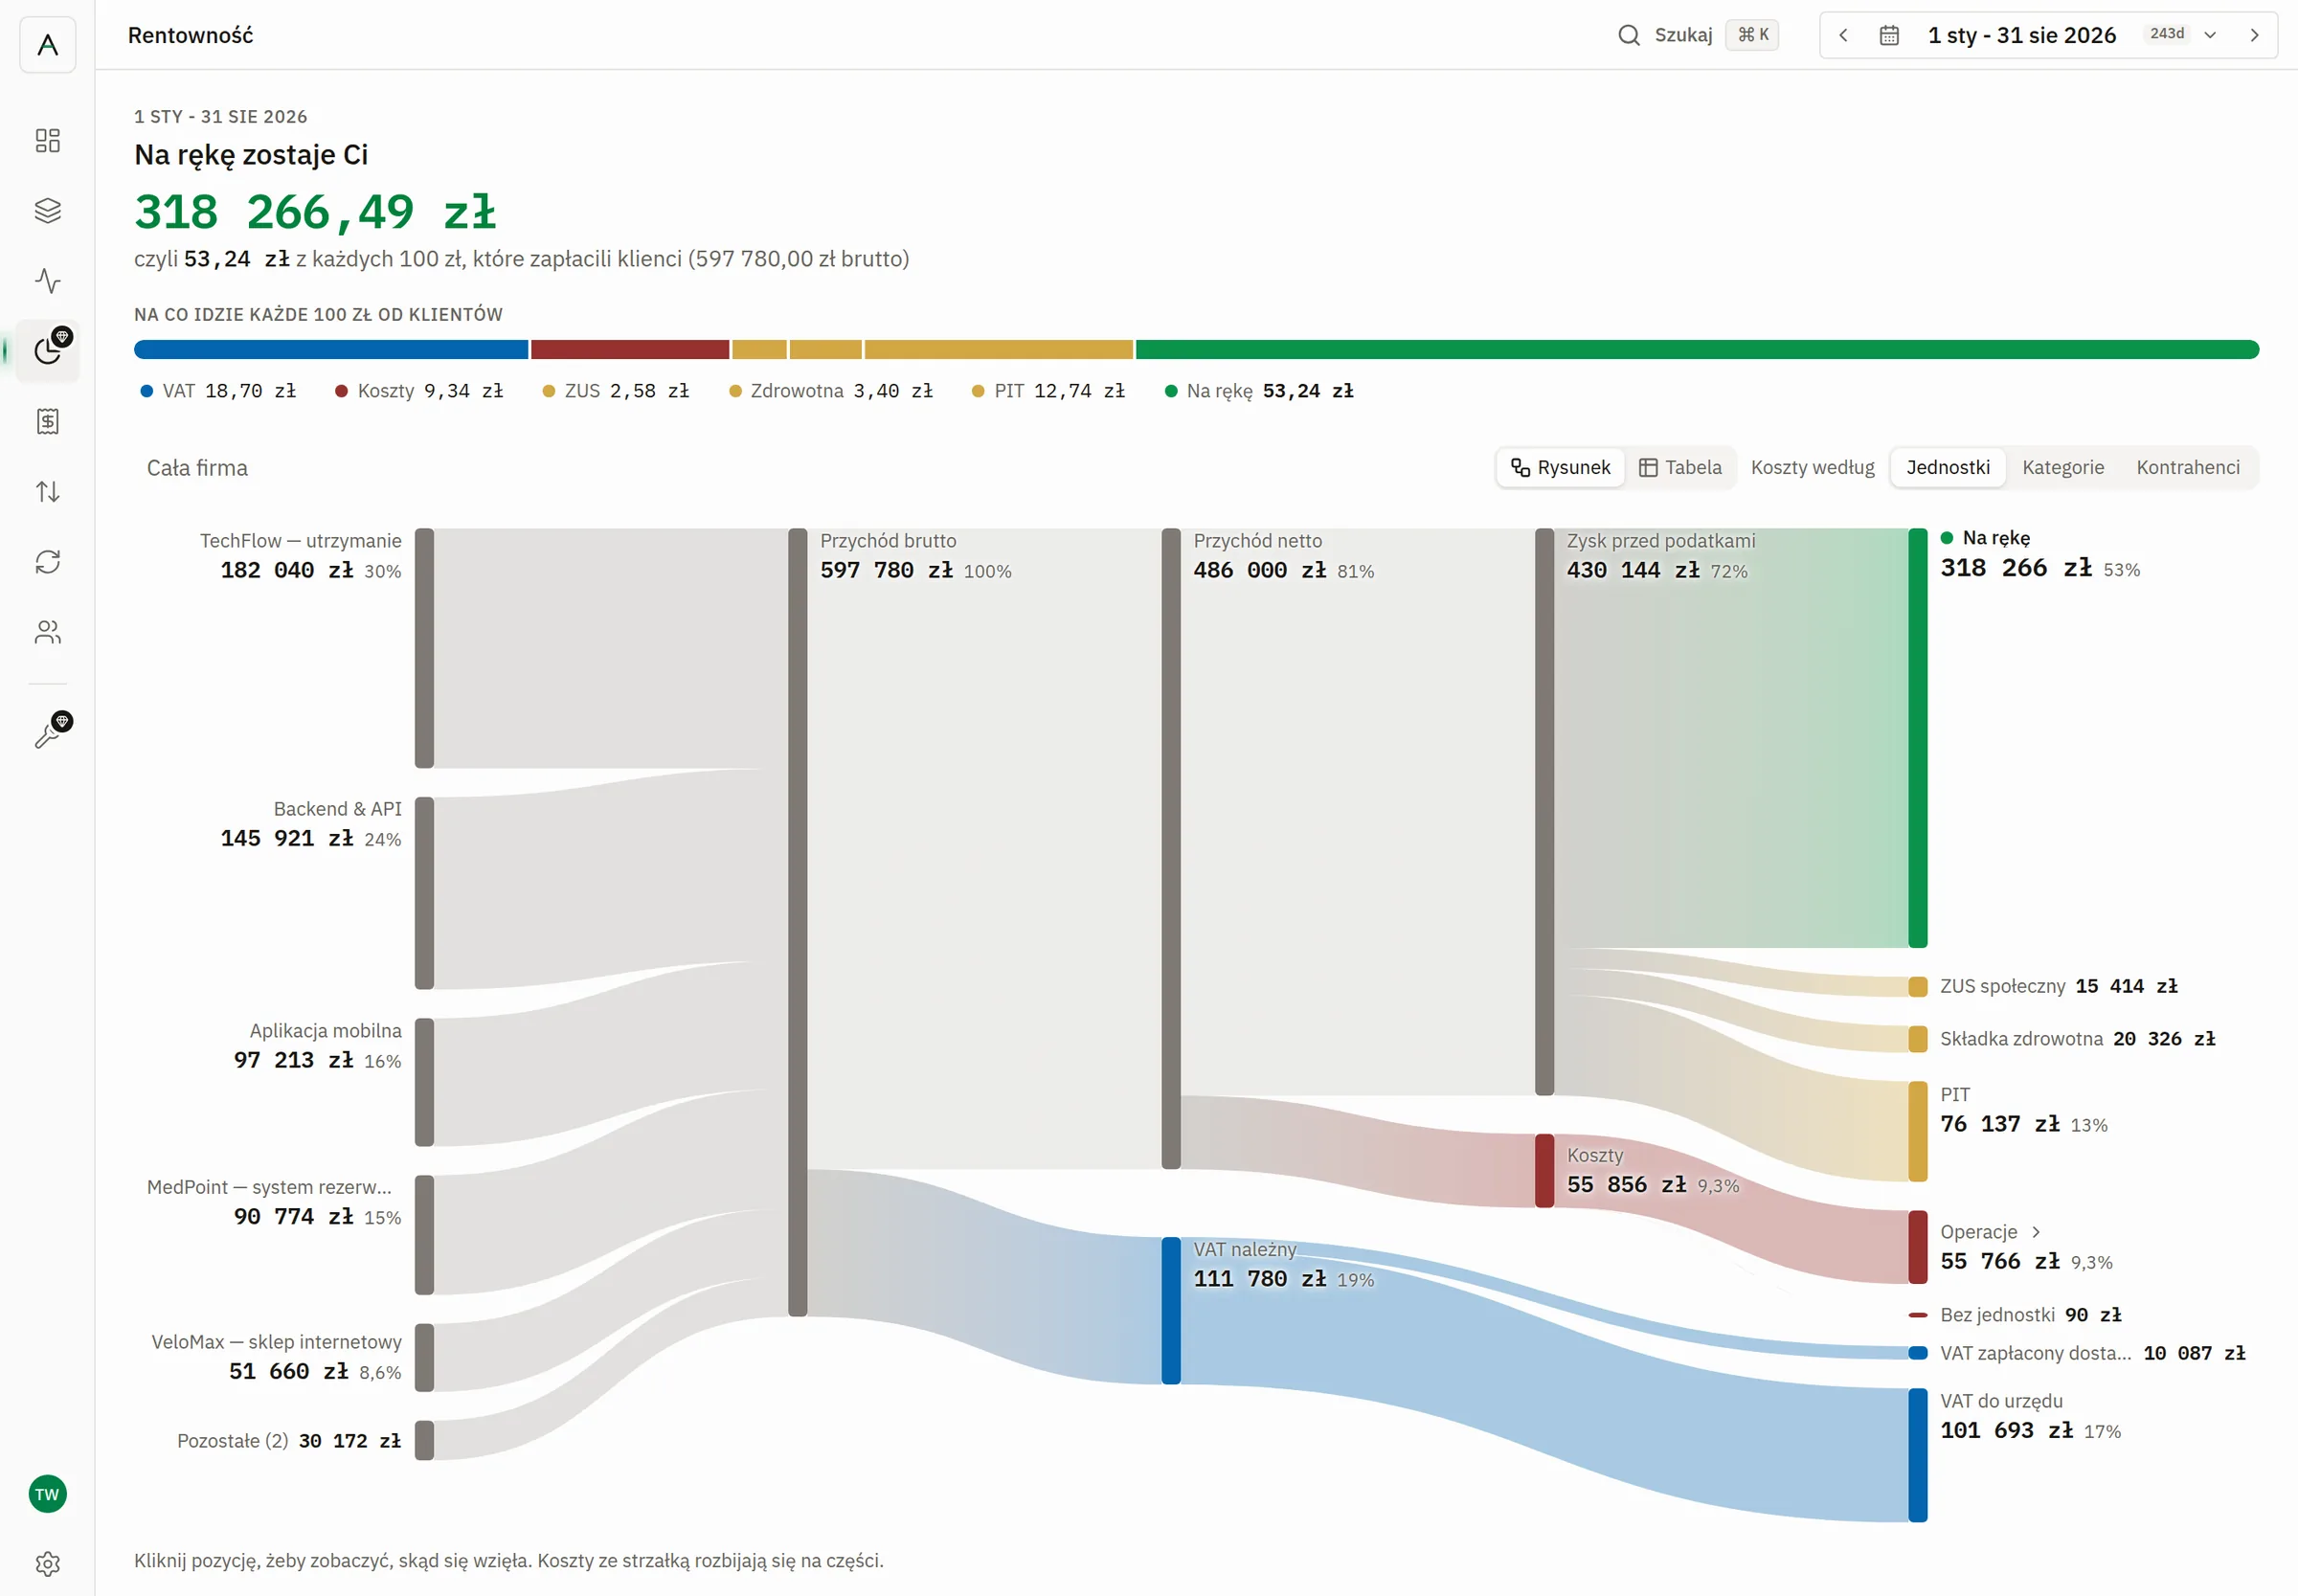
Task: Group costs by Jednostki
Action: [x=1947, y=467]
